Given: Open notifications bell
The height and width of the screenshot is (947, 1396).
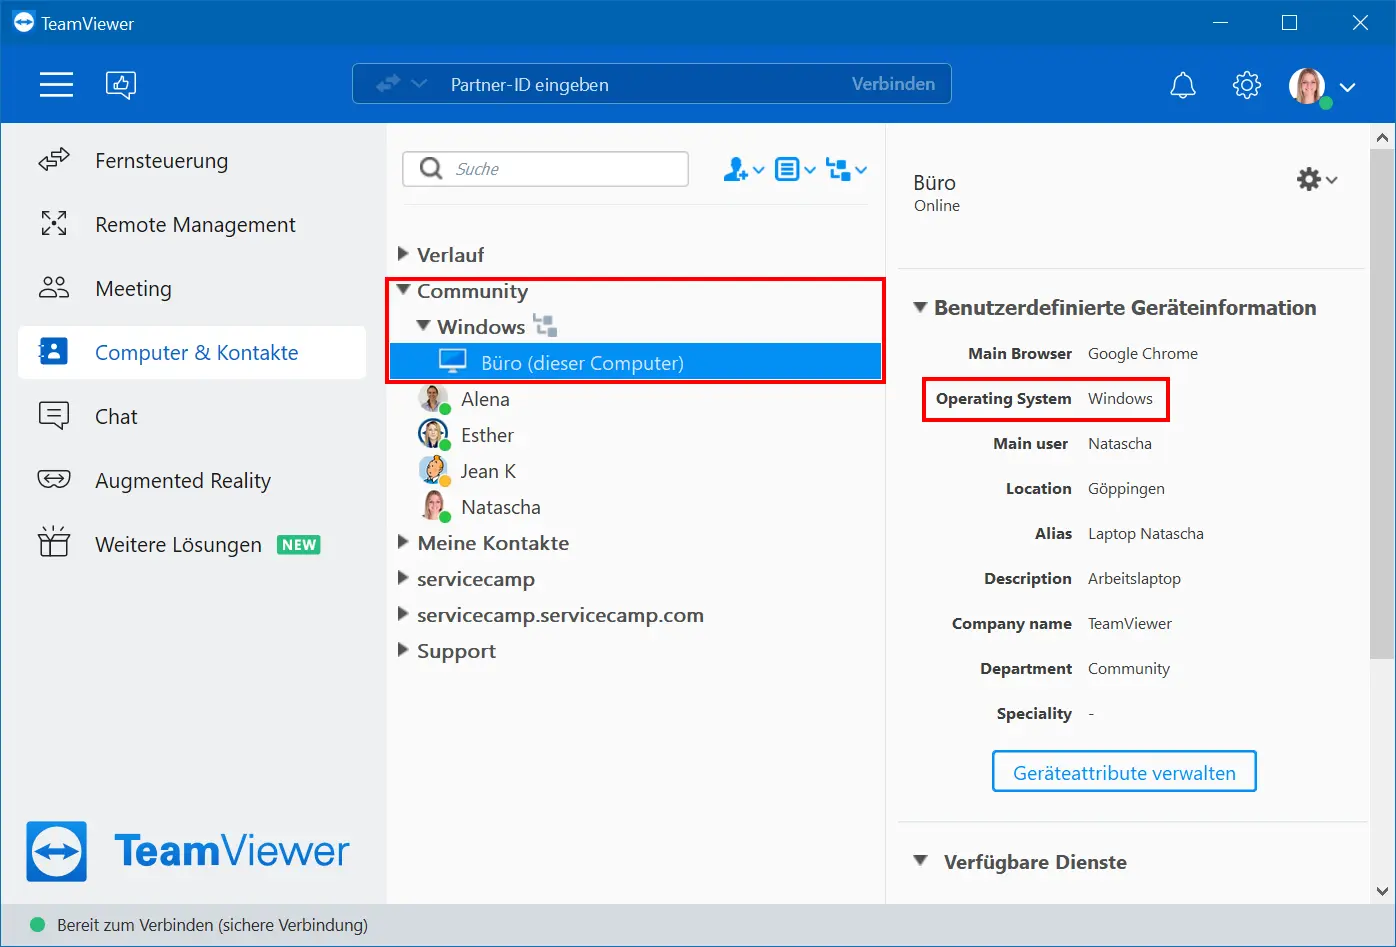Looking at the screenshot, I should pyautogui.click(x=1183, y=85).
